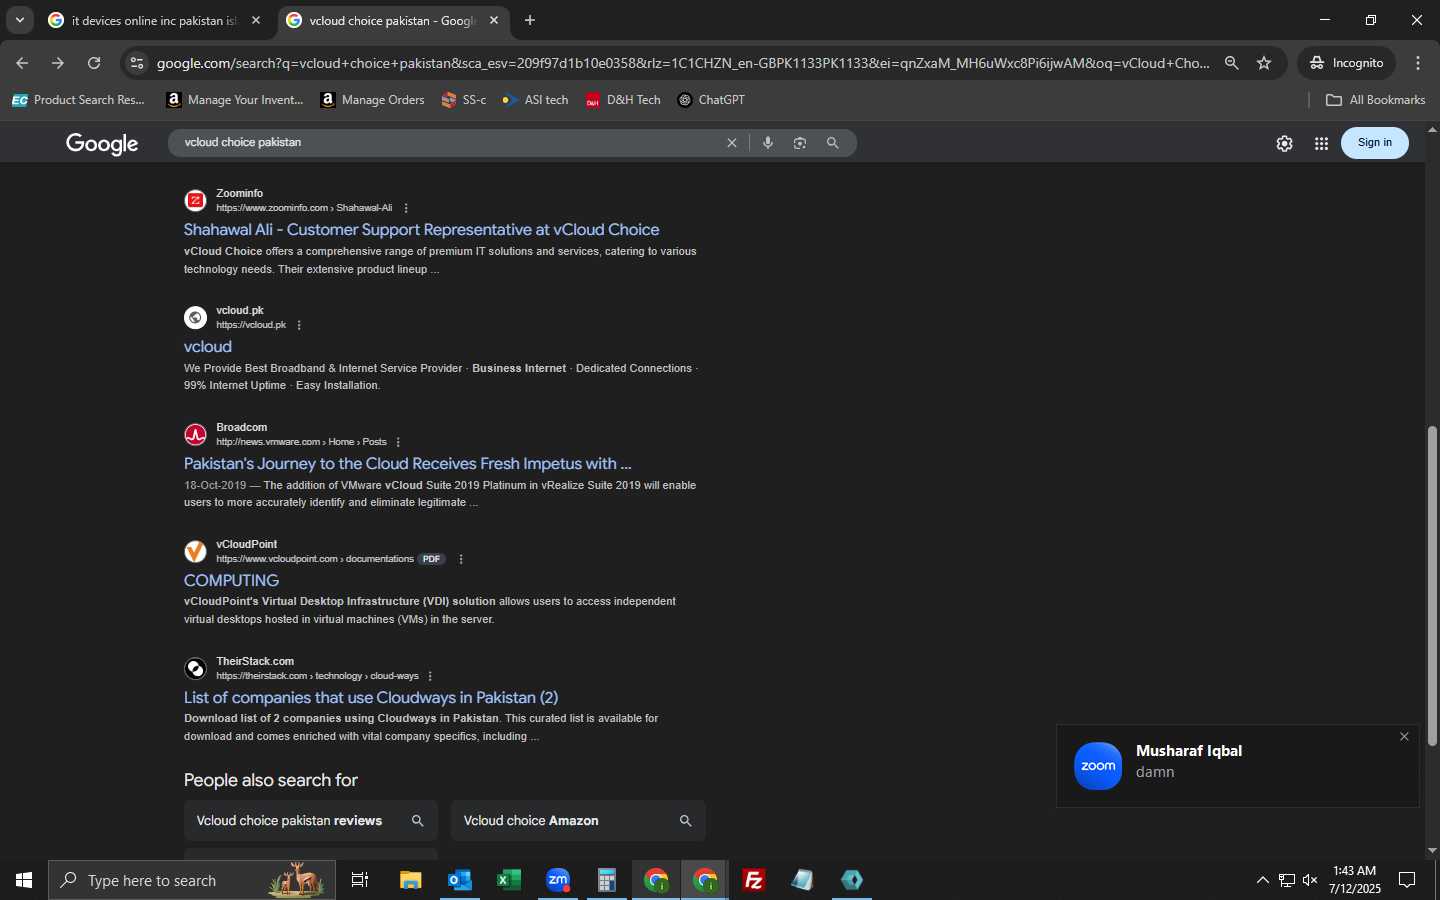1440x900 pixels.
Task: Search 'Vcloud choice Amazon' suggestion
Action: click(x=578, y=820)
